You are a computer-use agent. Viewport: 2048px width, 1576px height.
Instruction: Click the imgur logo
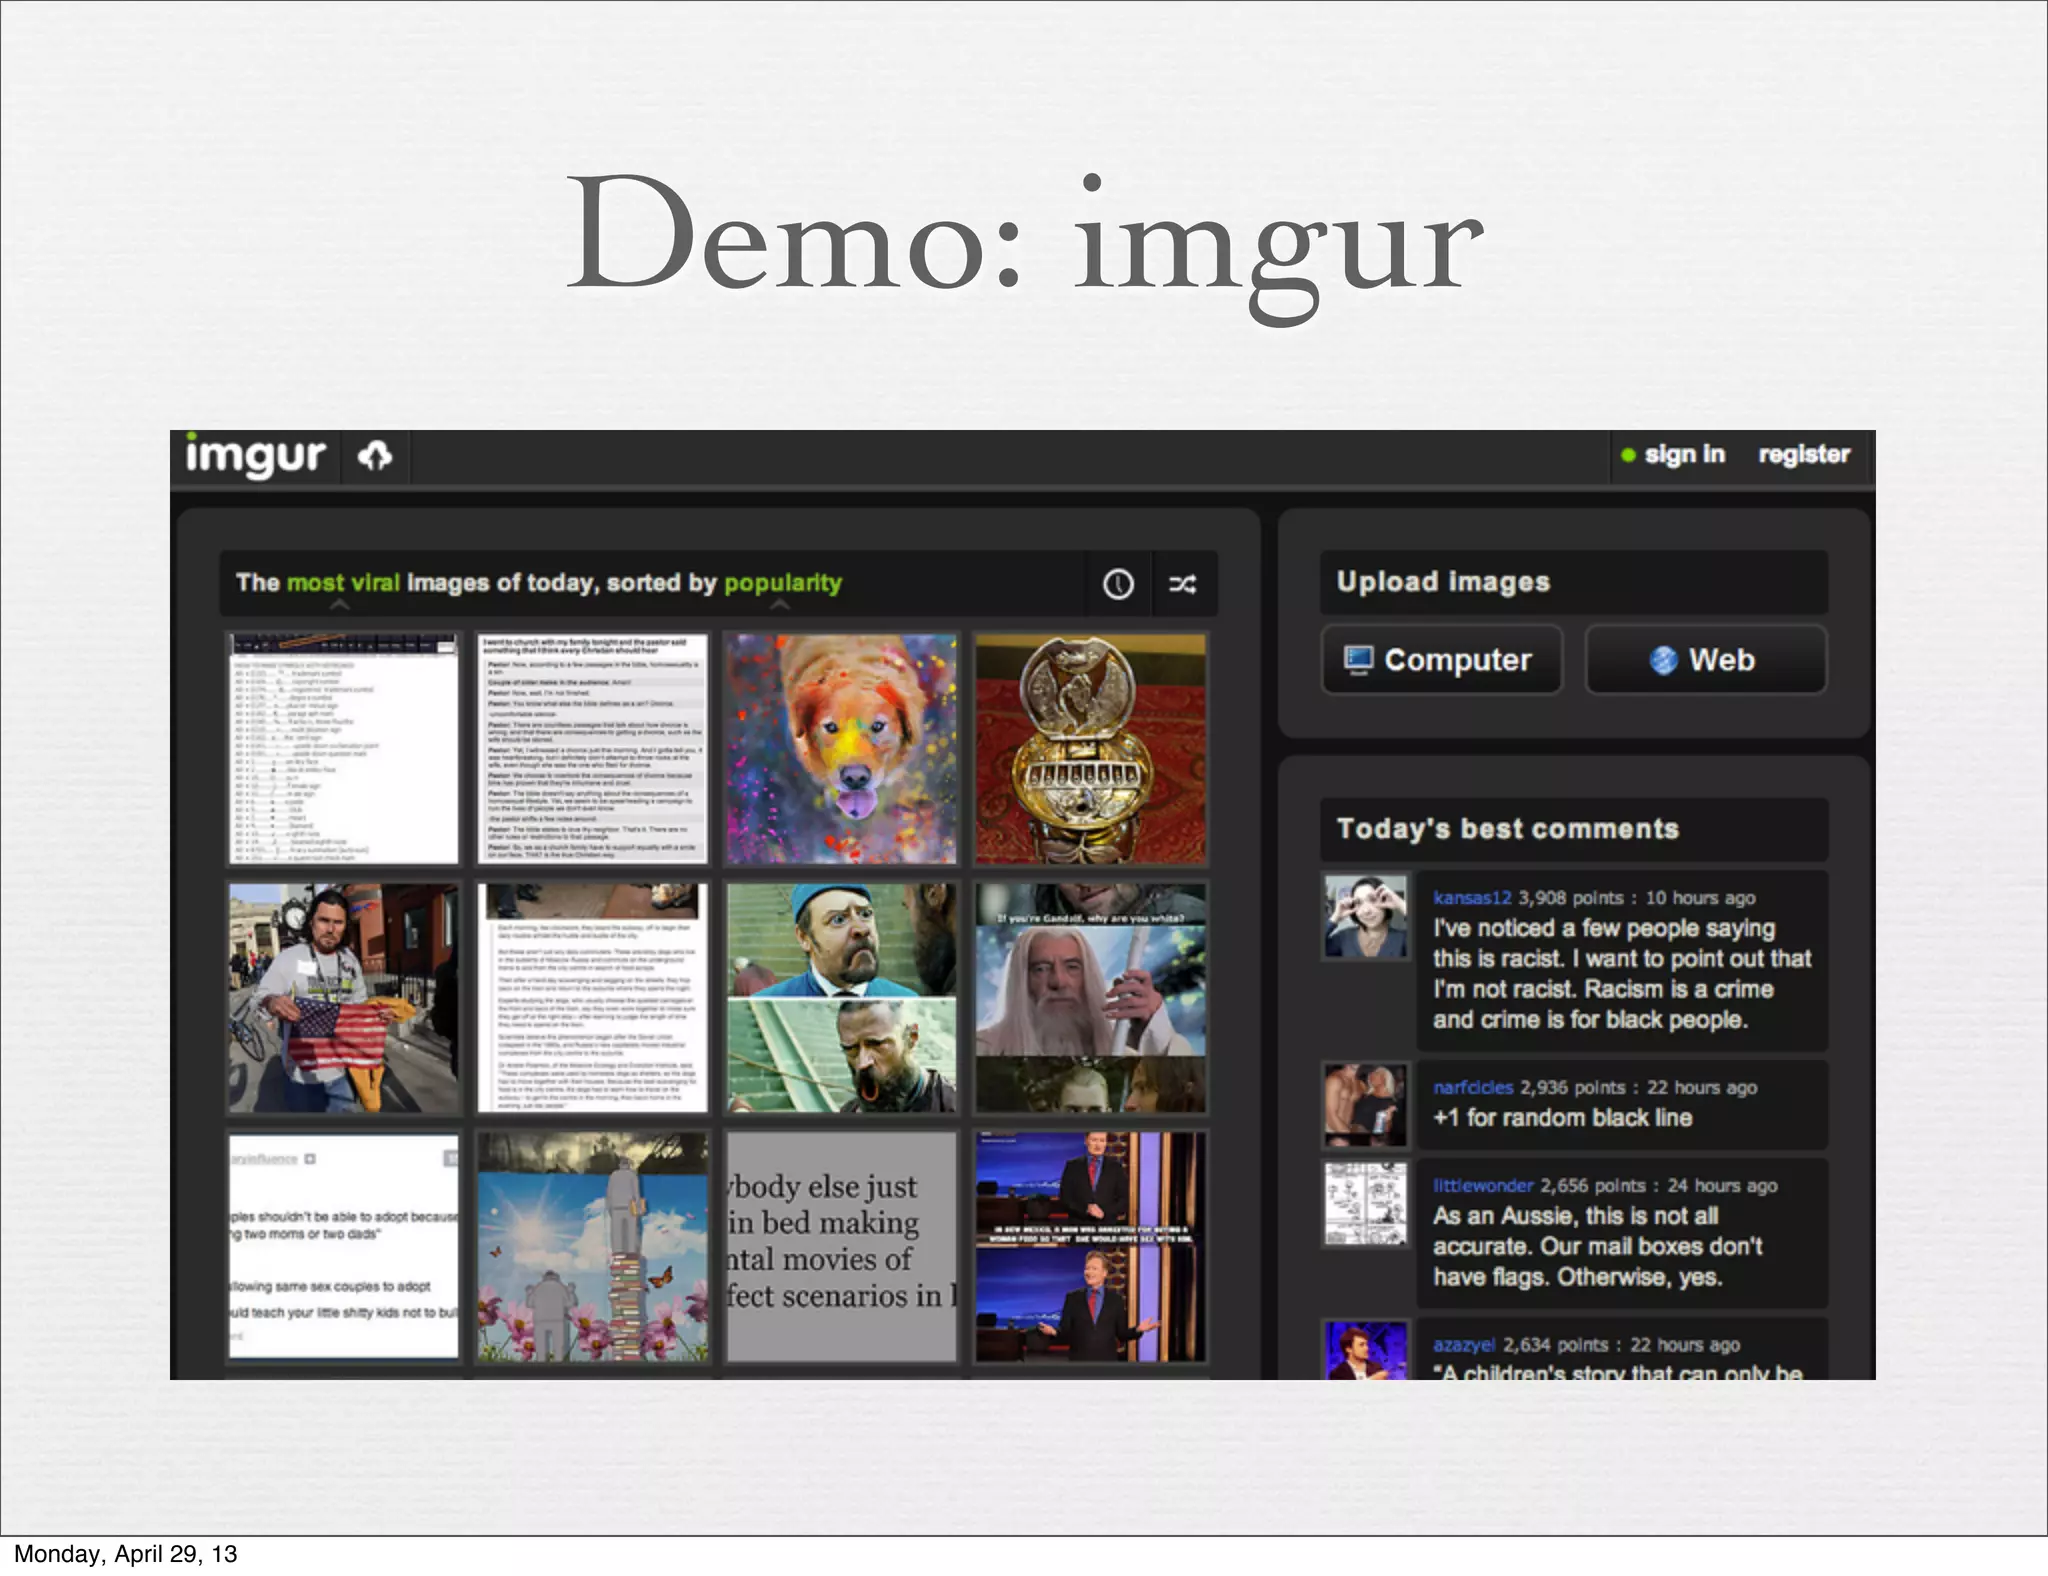255,456
